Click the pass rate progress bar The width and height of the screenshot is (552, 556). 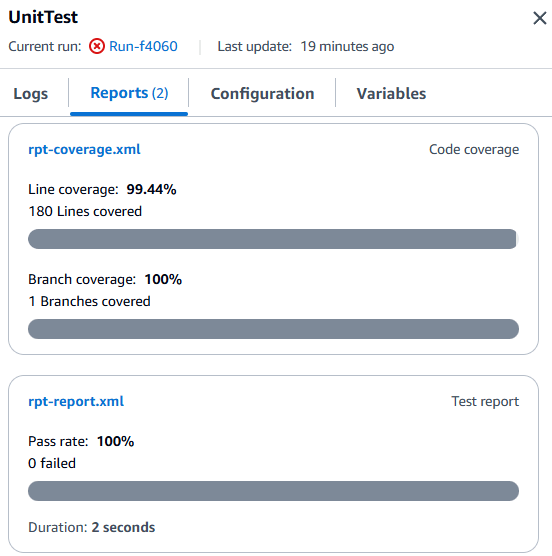point(273,491)
